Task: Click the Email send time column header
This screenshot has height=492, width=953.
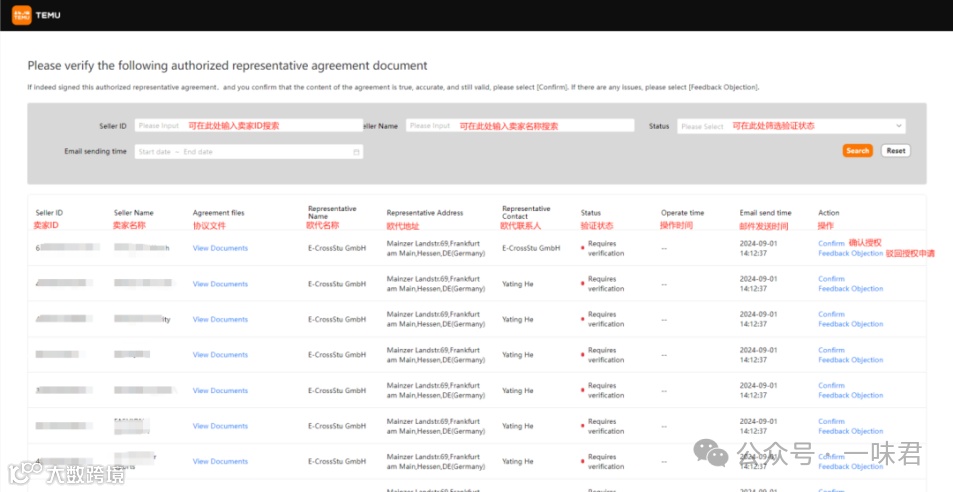Action: pos(765,213)
